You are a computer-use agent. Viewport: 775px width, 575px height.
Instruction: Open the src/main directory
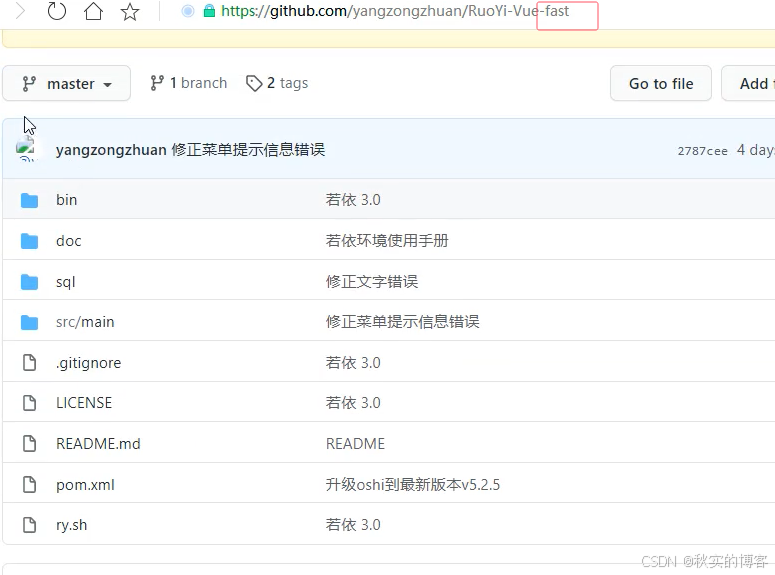pyautogui.click(x=85, y=322)
